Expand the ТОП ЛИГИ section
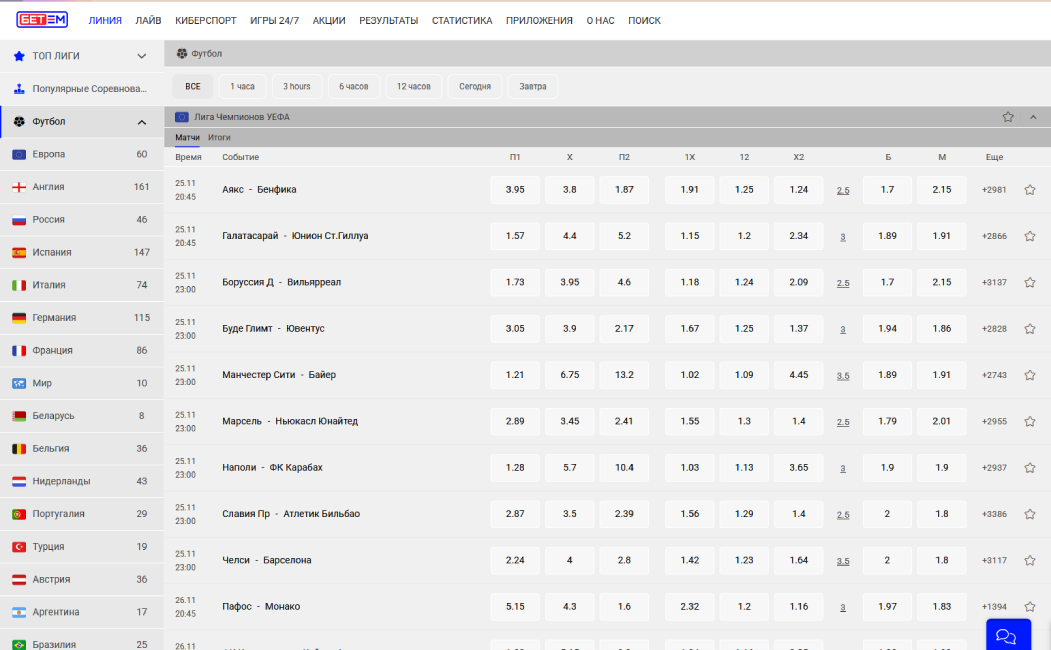The height and width of the screenshot is (650, 1051). point(141,56)
